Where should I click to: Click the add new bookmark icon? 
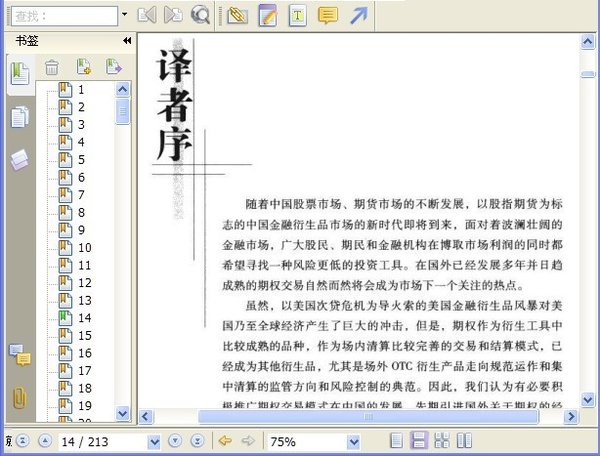83,67
